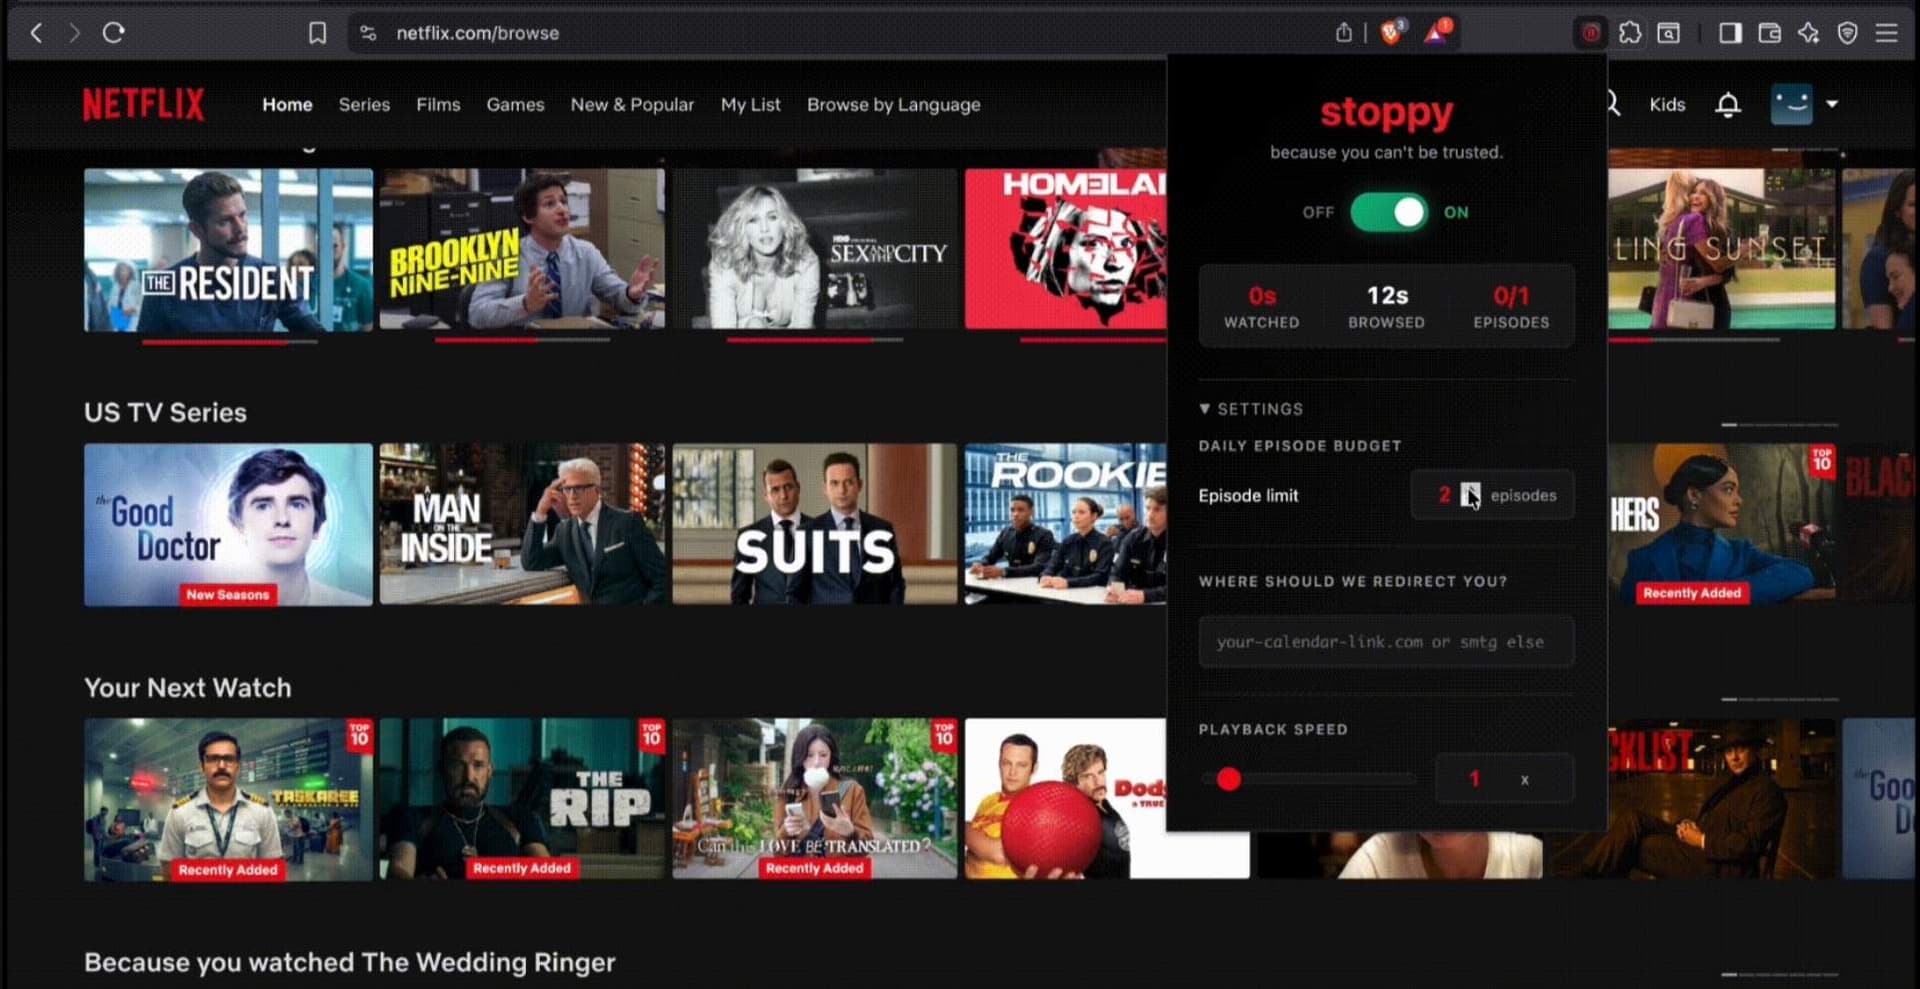Open site settings icon in address bar

[368, 33]
